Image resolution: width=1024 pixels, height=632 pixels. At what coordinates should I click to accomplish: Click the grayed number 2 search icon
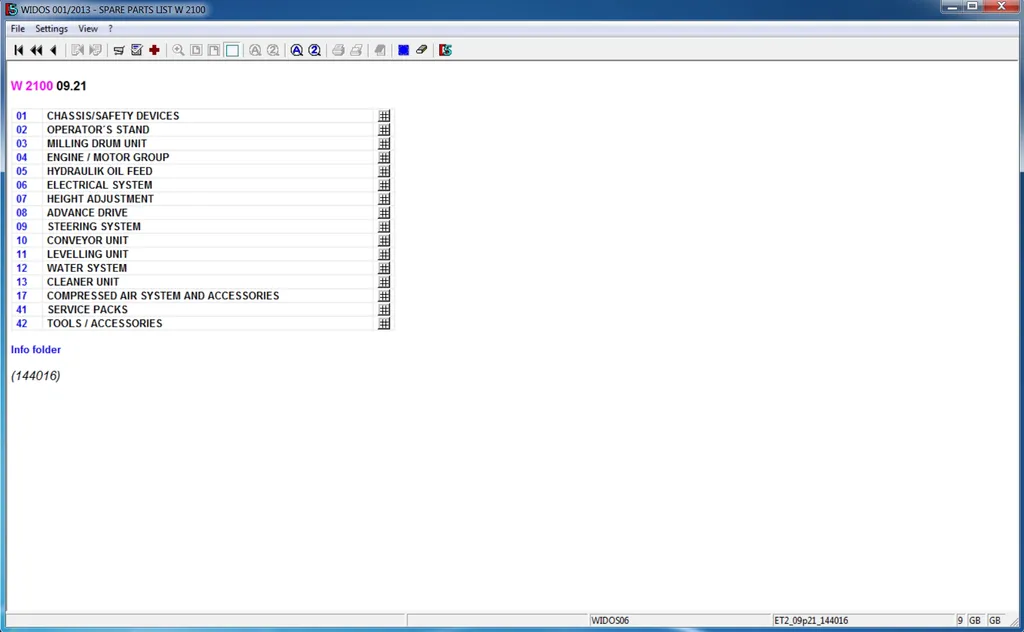click(273, 50)
